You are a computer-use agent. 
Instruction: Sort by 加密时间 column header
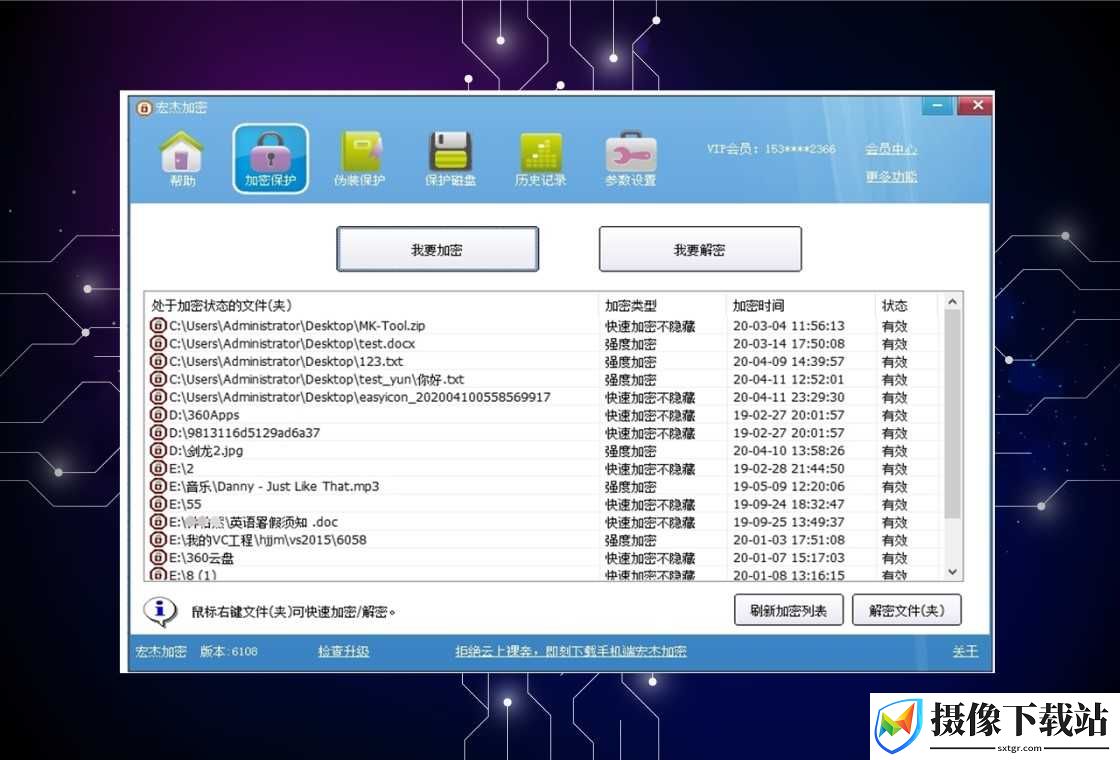click(x=800, y=306)
